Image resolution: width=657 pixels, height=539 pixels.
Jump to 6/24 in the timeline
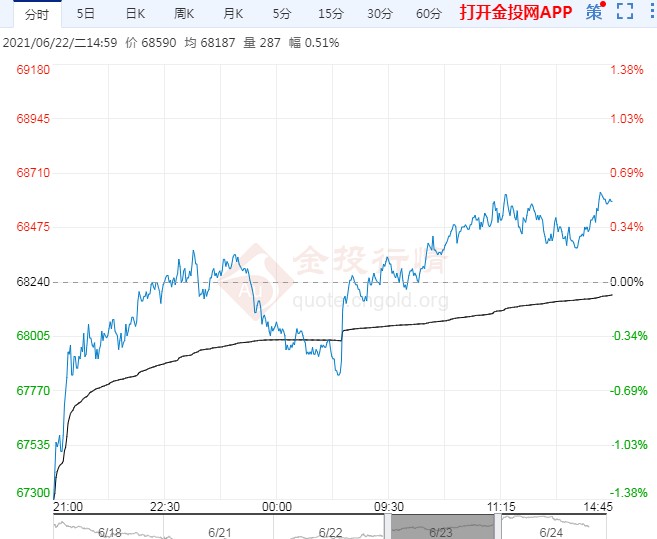click(551, 532)
